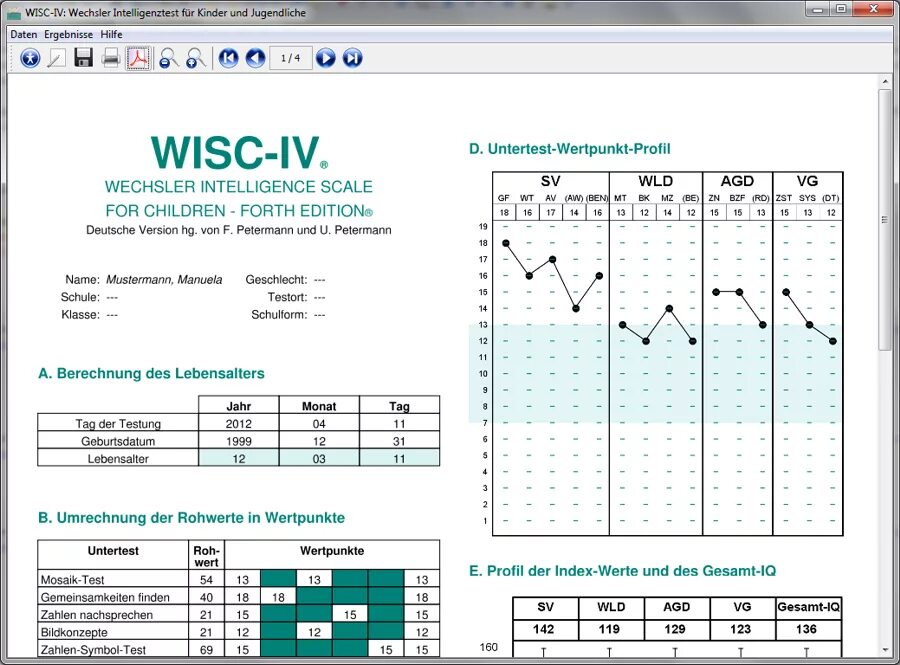
Task: Click the 1 / 4 page field
Action: tap(290, 58)
